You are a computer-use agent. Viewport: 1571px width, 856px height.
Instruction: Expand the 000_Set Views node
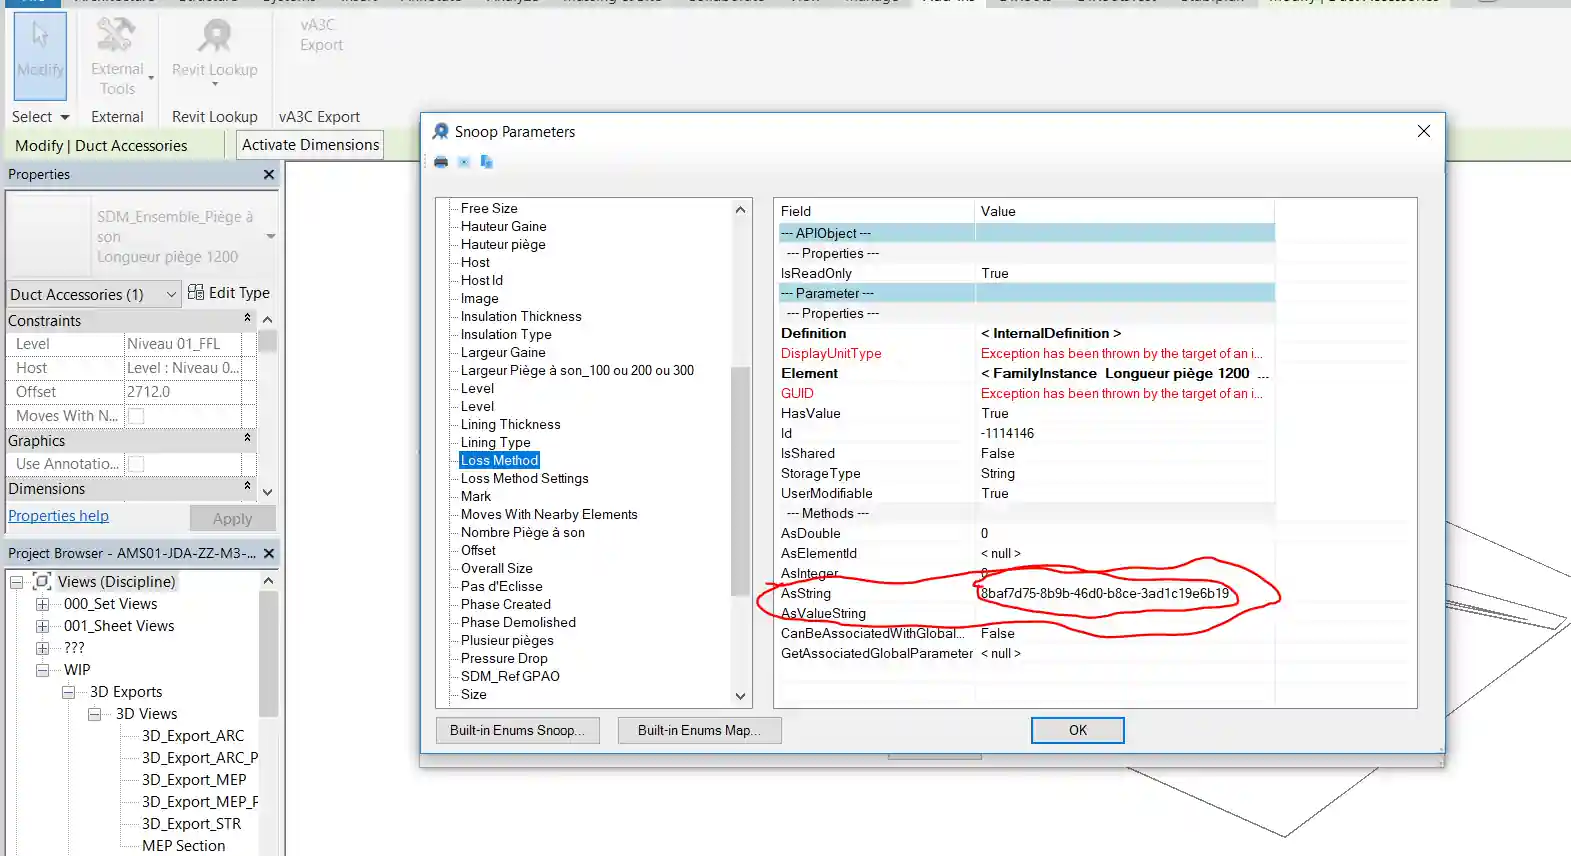tap(42, 604)
